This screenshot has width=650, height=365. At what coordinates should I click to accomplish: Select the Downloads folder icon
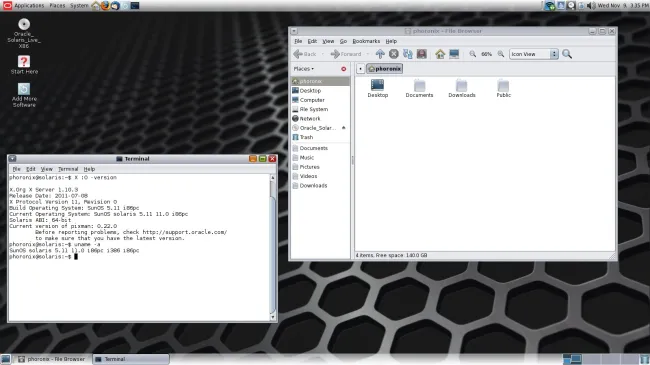(461, 89)
